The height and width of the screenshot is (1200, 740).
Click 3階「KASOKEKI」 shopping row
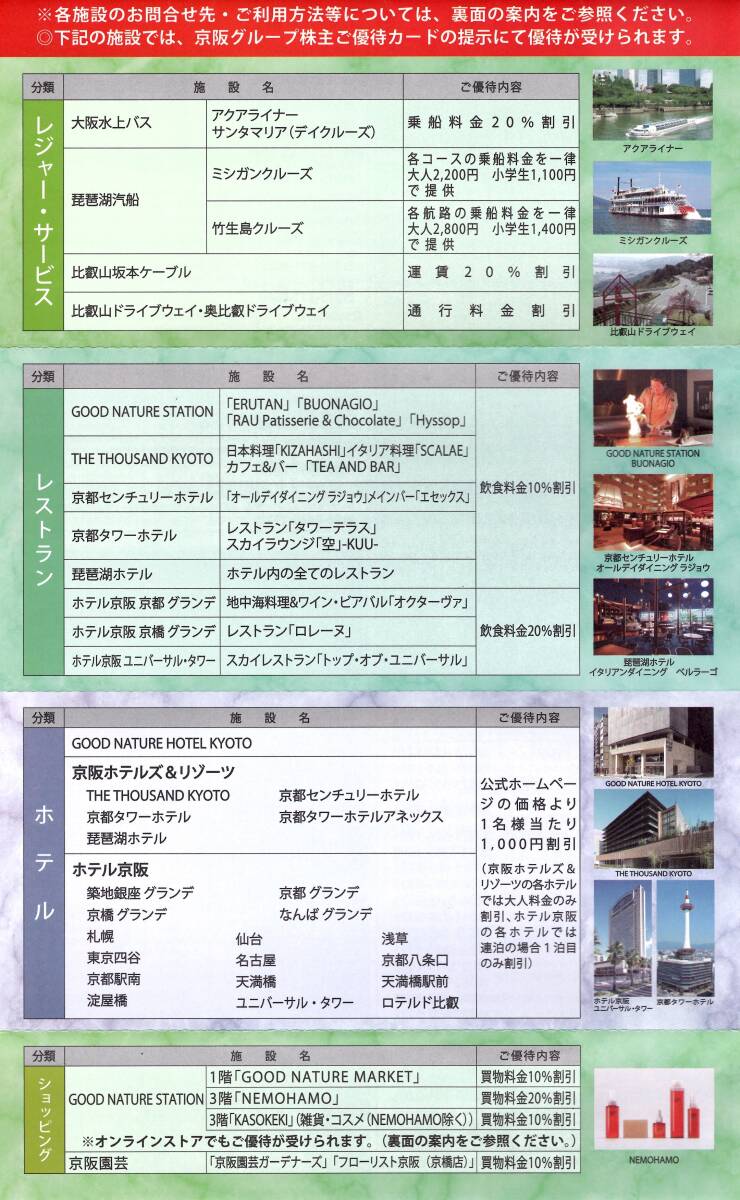pos(341,1119)
